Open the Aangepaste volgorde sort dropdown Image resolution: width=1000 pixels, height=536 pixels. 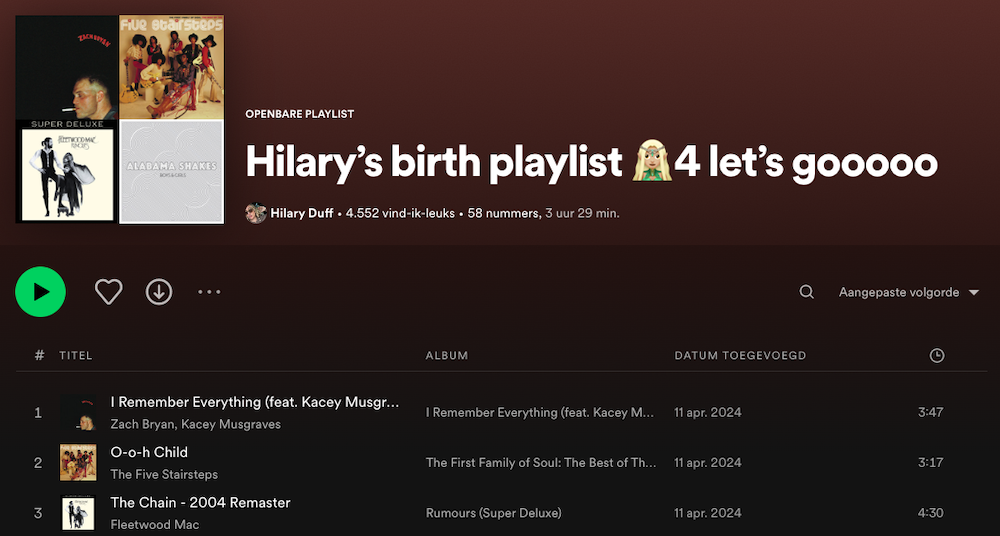tap(908, 292)
